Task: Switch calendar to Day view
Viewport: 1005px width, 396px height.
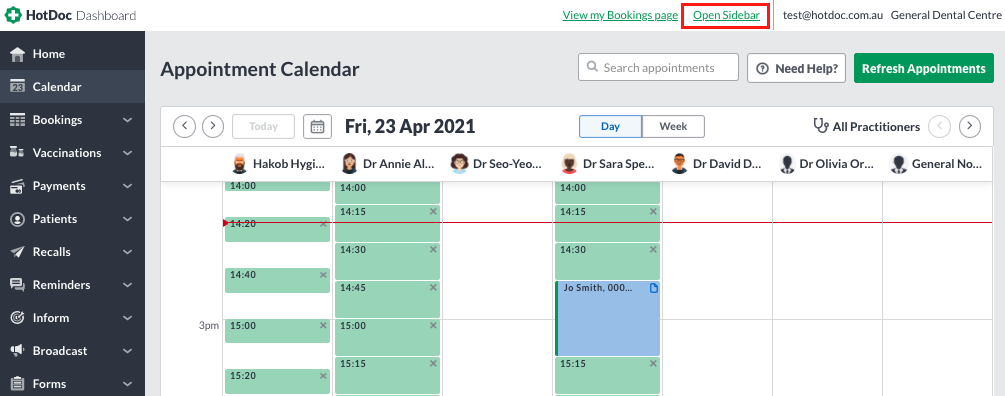Action: (610, 126)
